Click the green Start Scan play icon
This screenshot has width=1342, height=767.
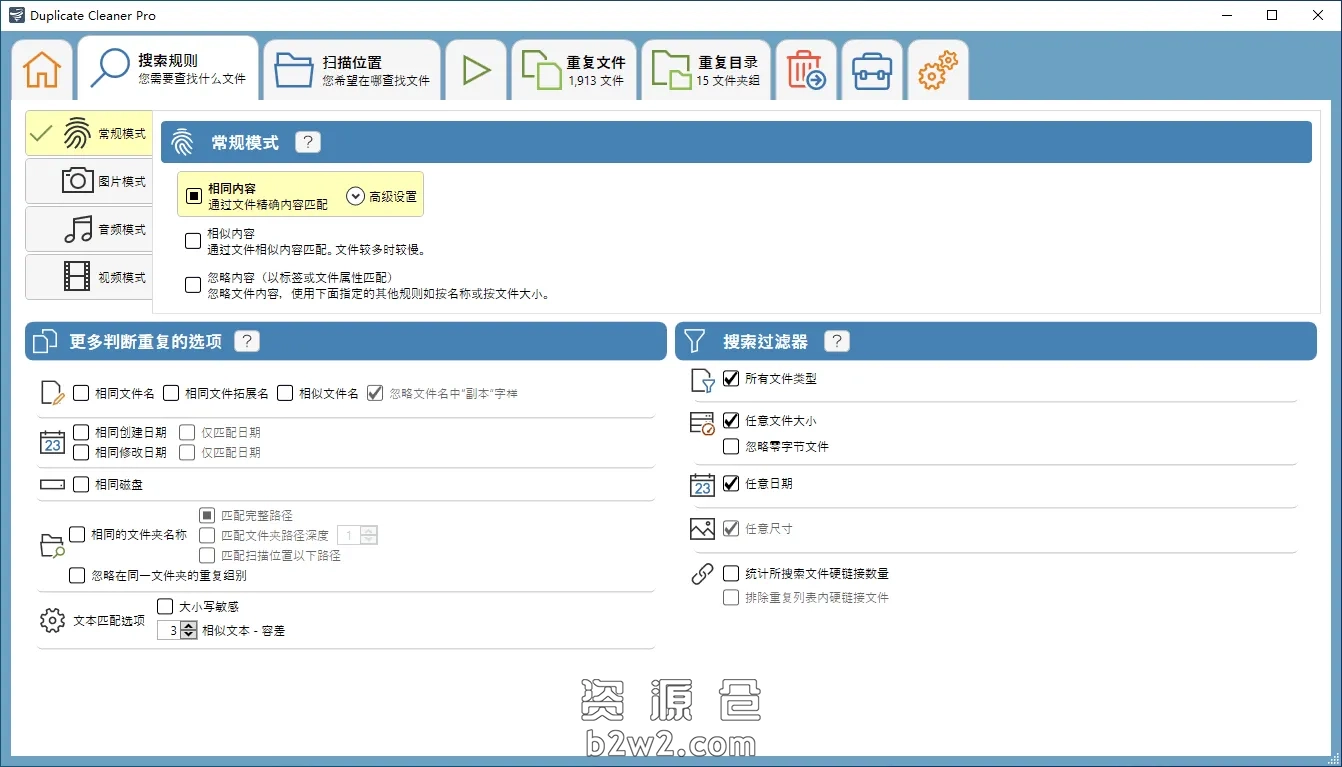pyautogui.click(x=476, y=70)
